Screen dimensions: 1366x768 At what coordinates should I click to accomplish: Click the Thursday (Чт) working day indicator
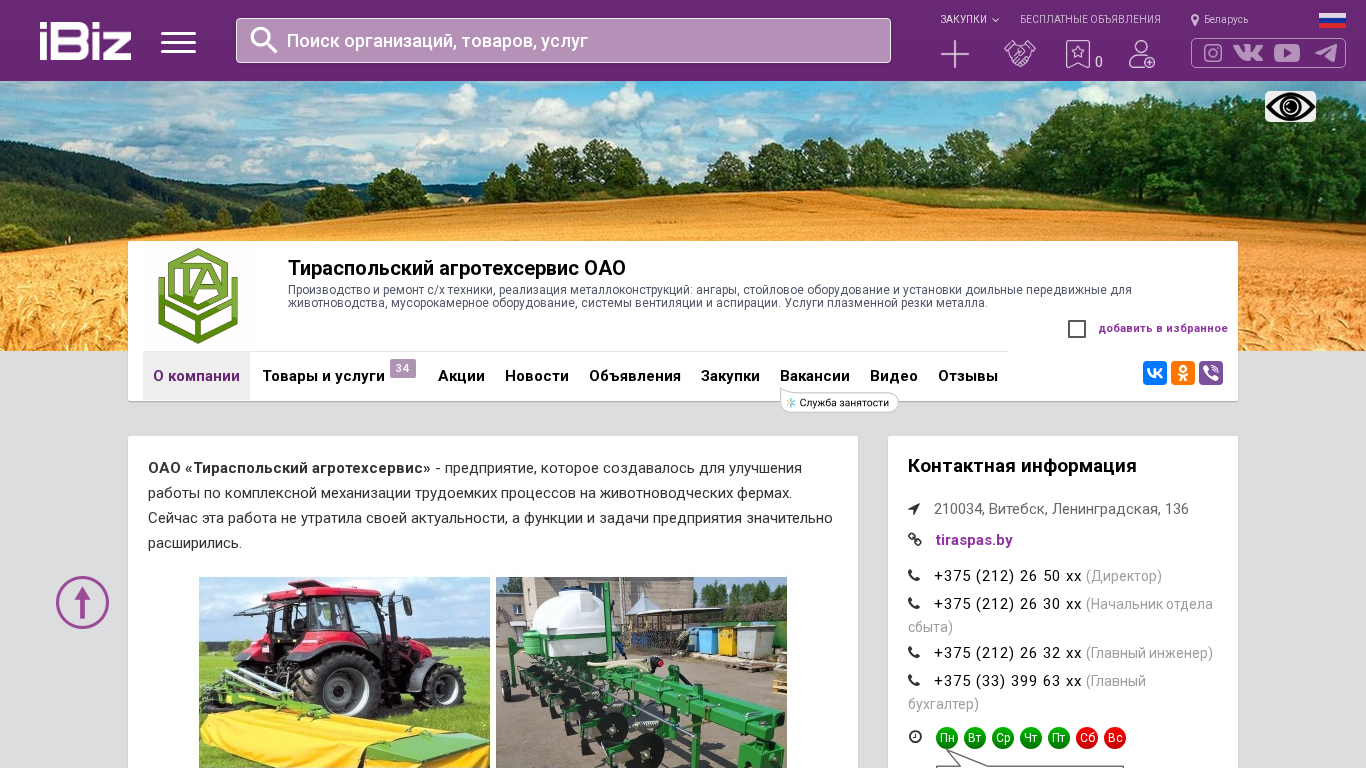[1031, 738]
